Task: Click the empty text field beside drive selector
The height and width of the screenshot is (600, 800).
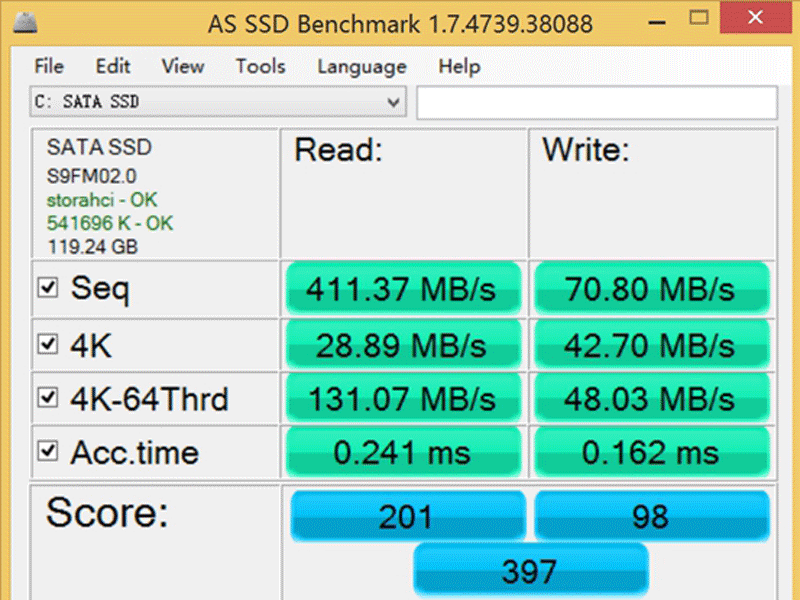Action: point(597,102)
